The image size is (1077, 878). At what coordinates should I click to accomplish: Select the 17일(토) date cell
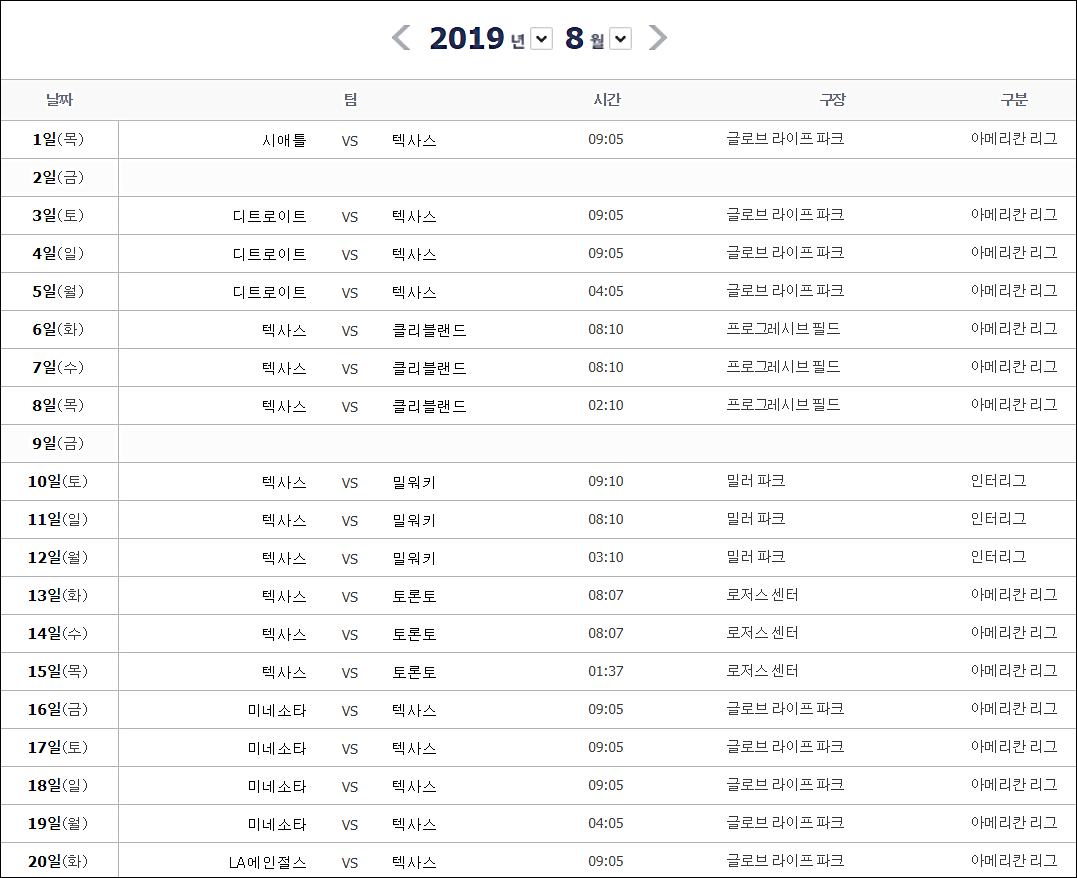click(58, 747)
